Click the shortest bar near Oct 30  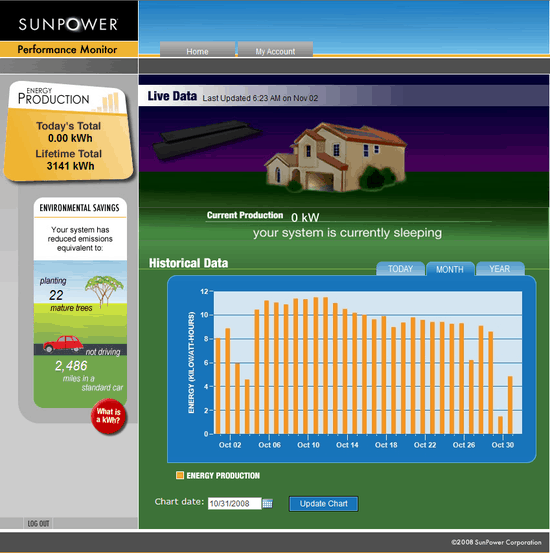coord(500,425)
